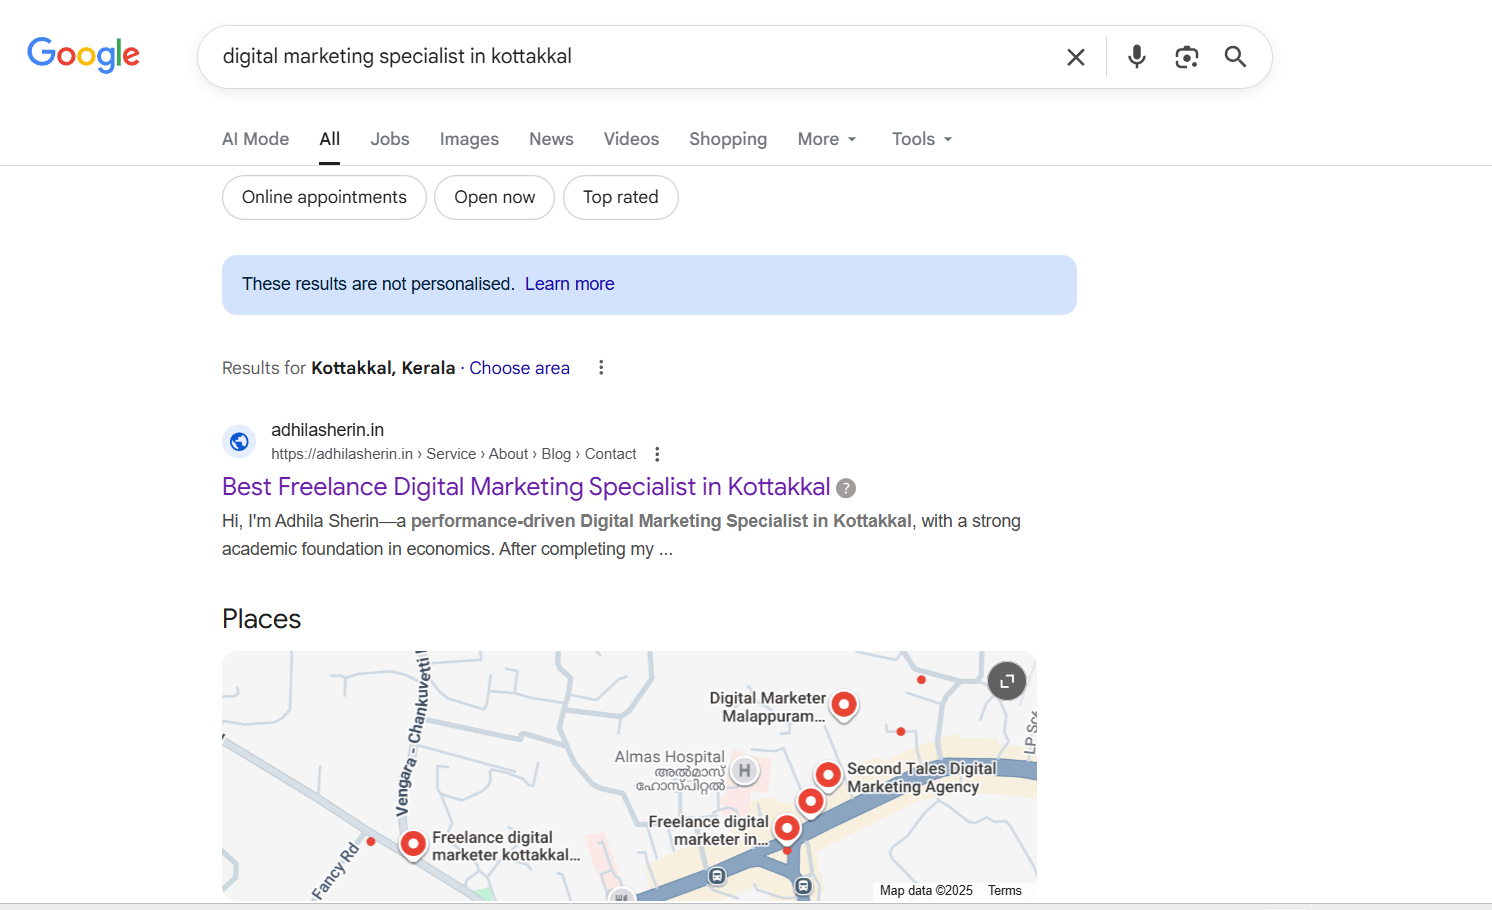Screen dimensions: 1492x910
Task: Switch to the Images tab
Action: pos(469,139)
